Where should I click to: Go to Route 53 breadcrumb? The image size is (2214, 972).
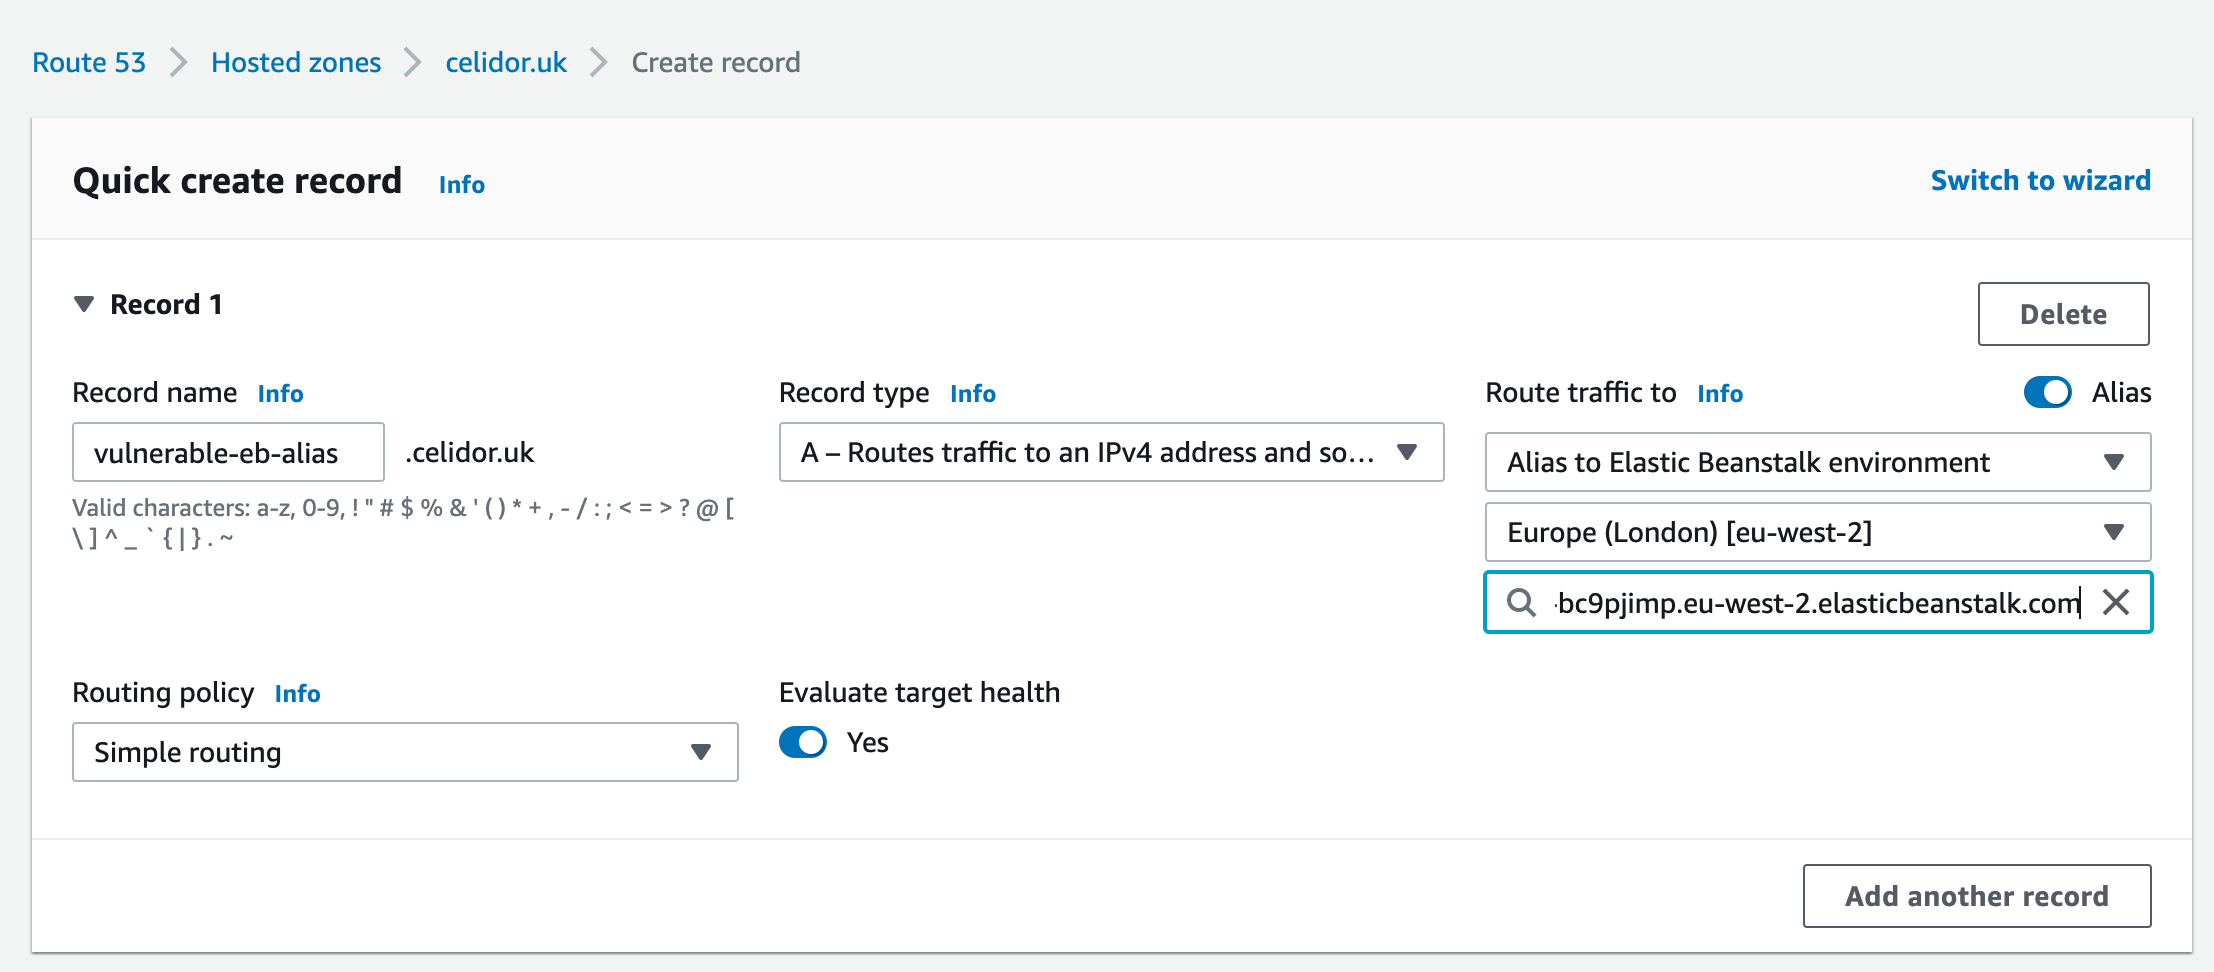89,62
